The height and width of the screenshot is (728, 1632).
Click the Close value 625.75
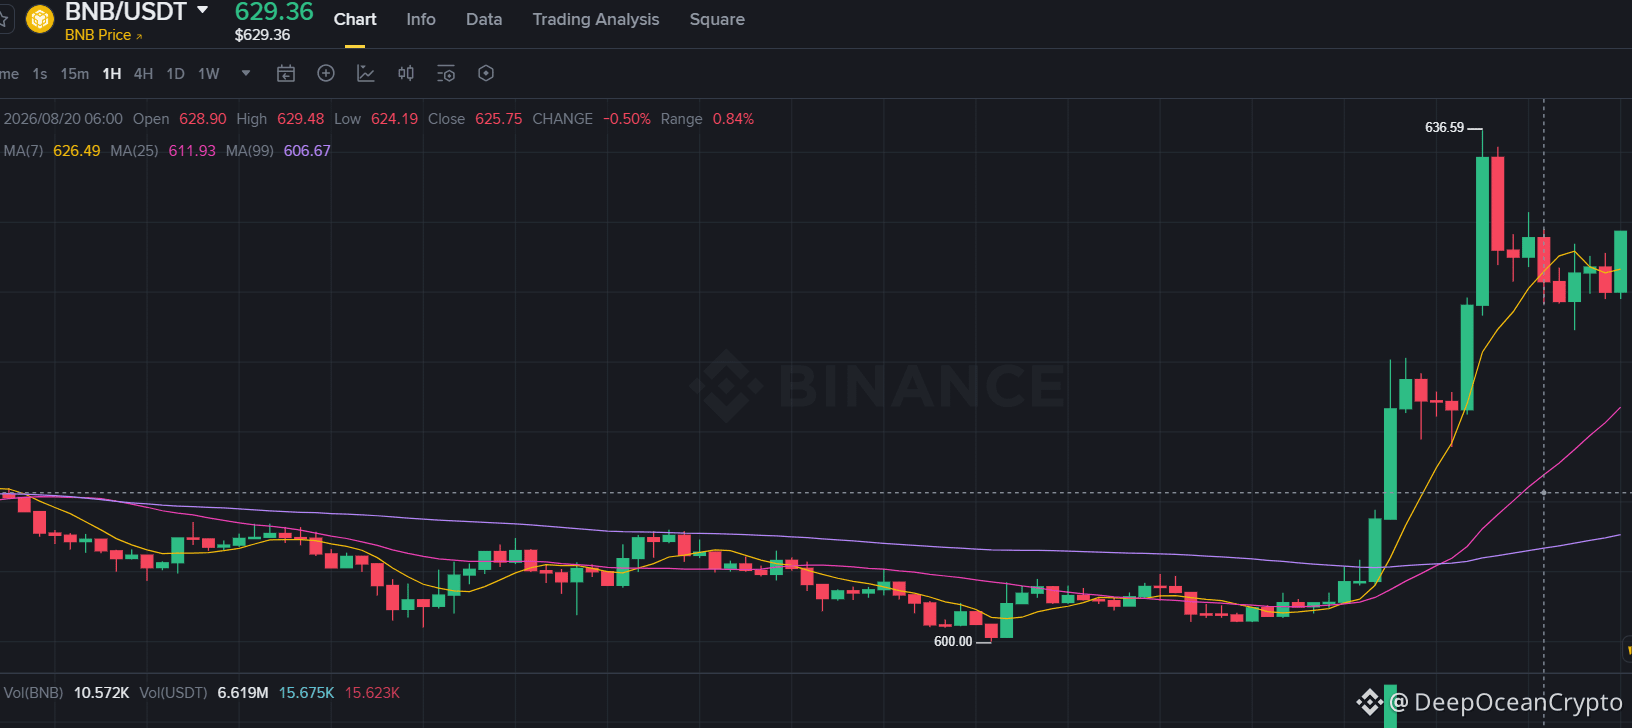[x=499, y=119]
